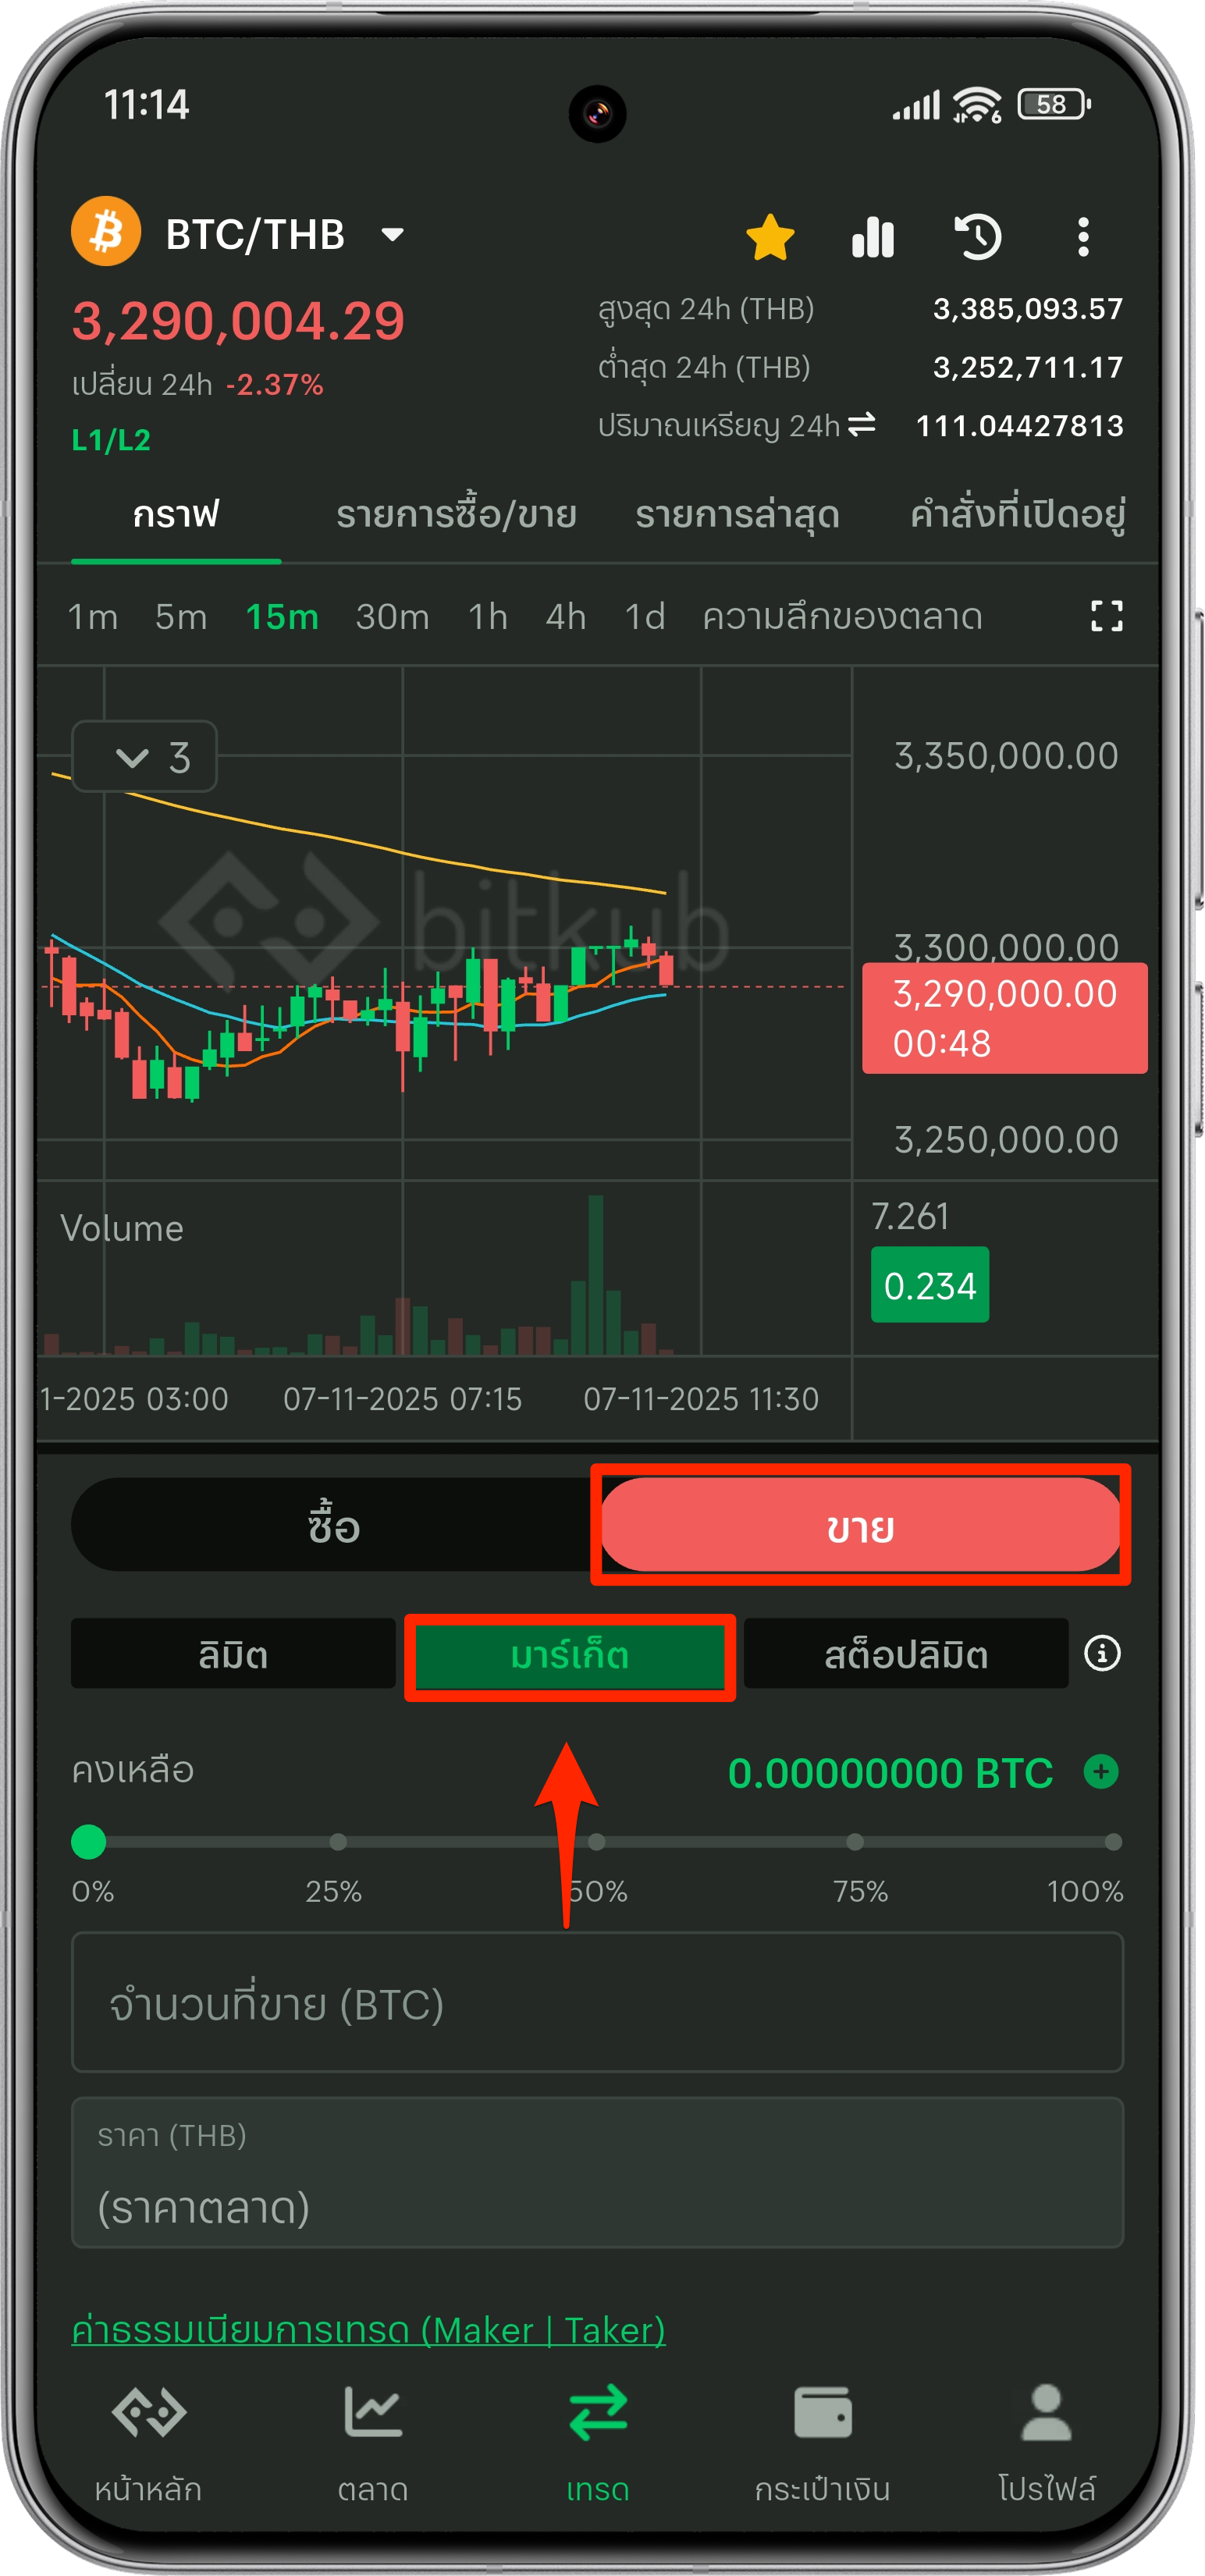This screenshot has height=2576, width=1205.
Task: Open the BTC/THB pair dropdown arrow
Action: point(393,234)
